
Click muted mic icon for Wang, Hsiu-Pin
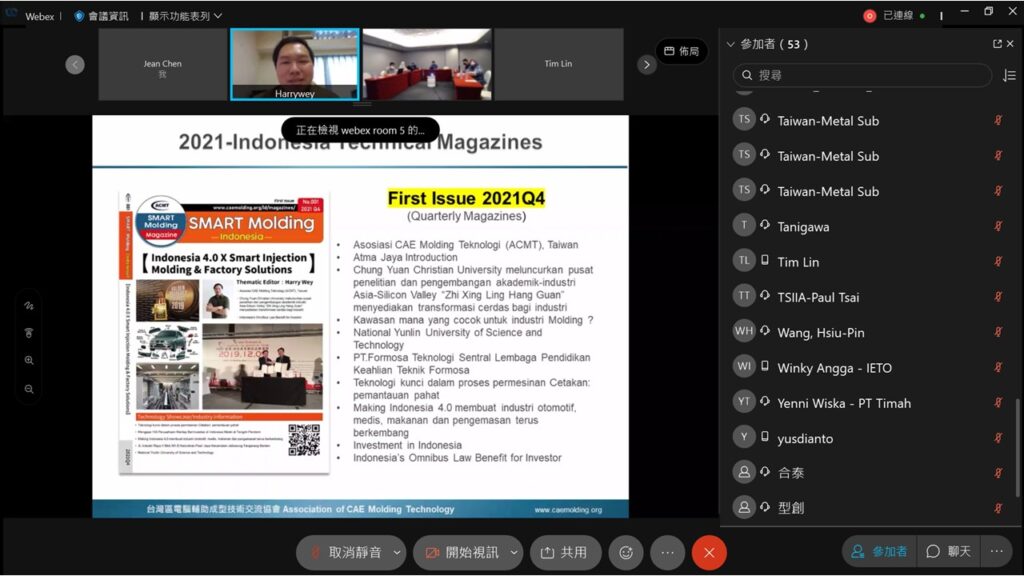pyautogui.click(x=998, y=332)
